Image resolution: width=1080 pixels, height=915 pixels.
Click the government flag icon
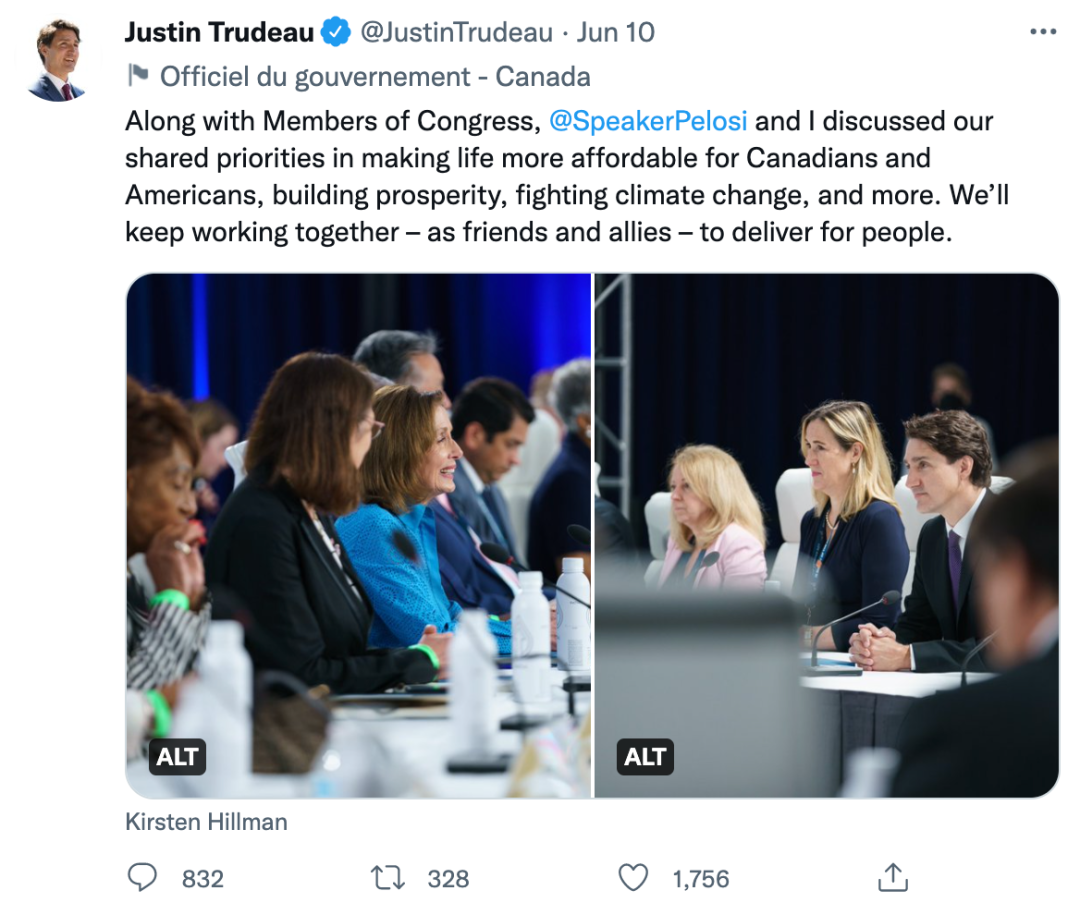pyautogui.click(x=137, y=76)
